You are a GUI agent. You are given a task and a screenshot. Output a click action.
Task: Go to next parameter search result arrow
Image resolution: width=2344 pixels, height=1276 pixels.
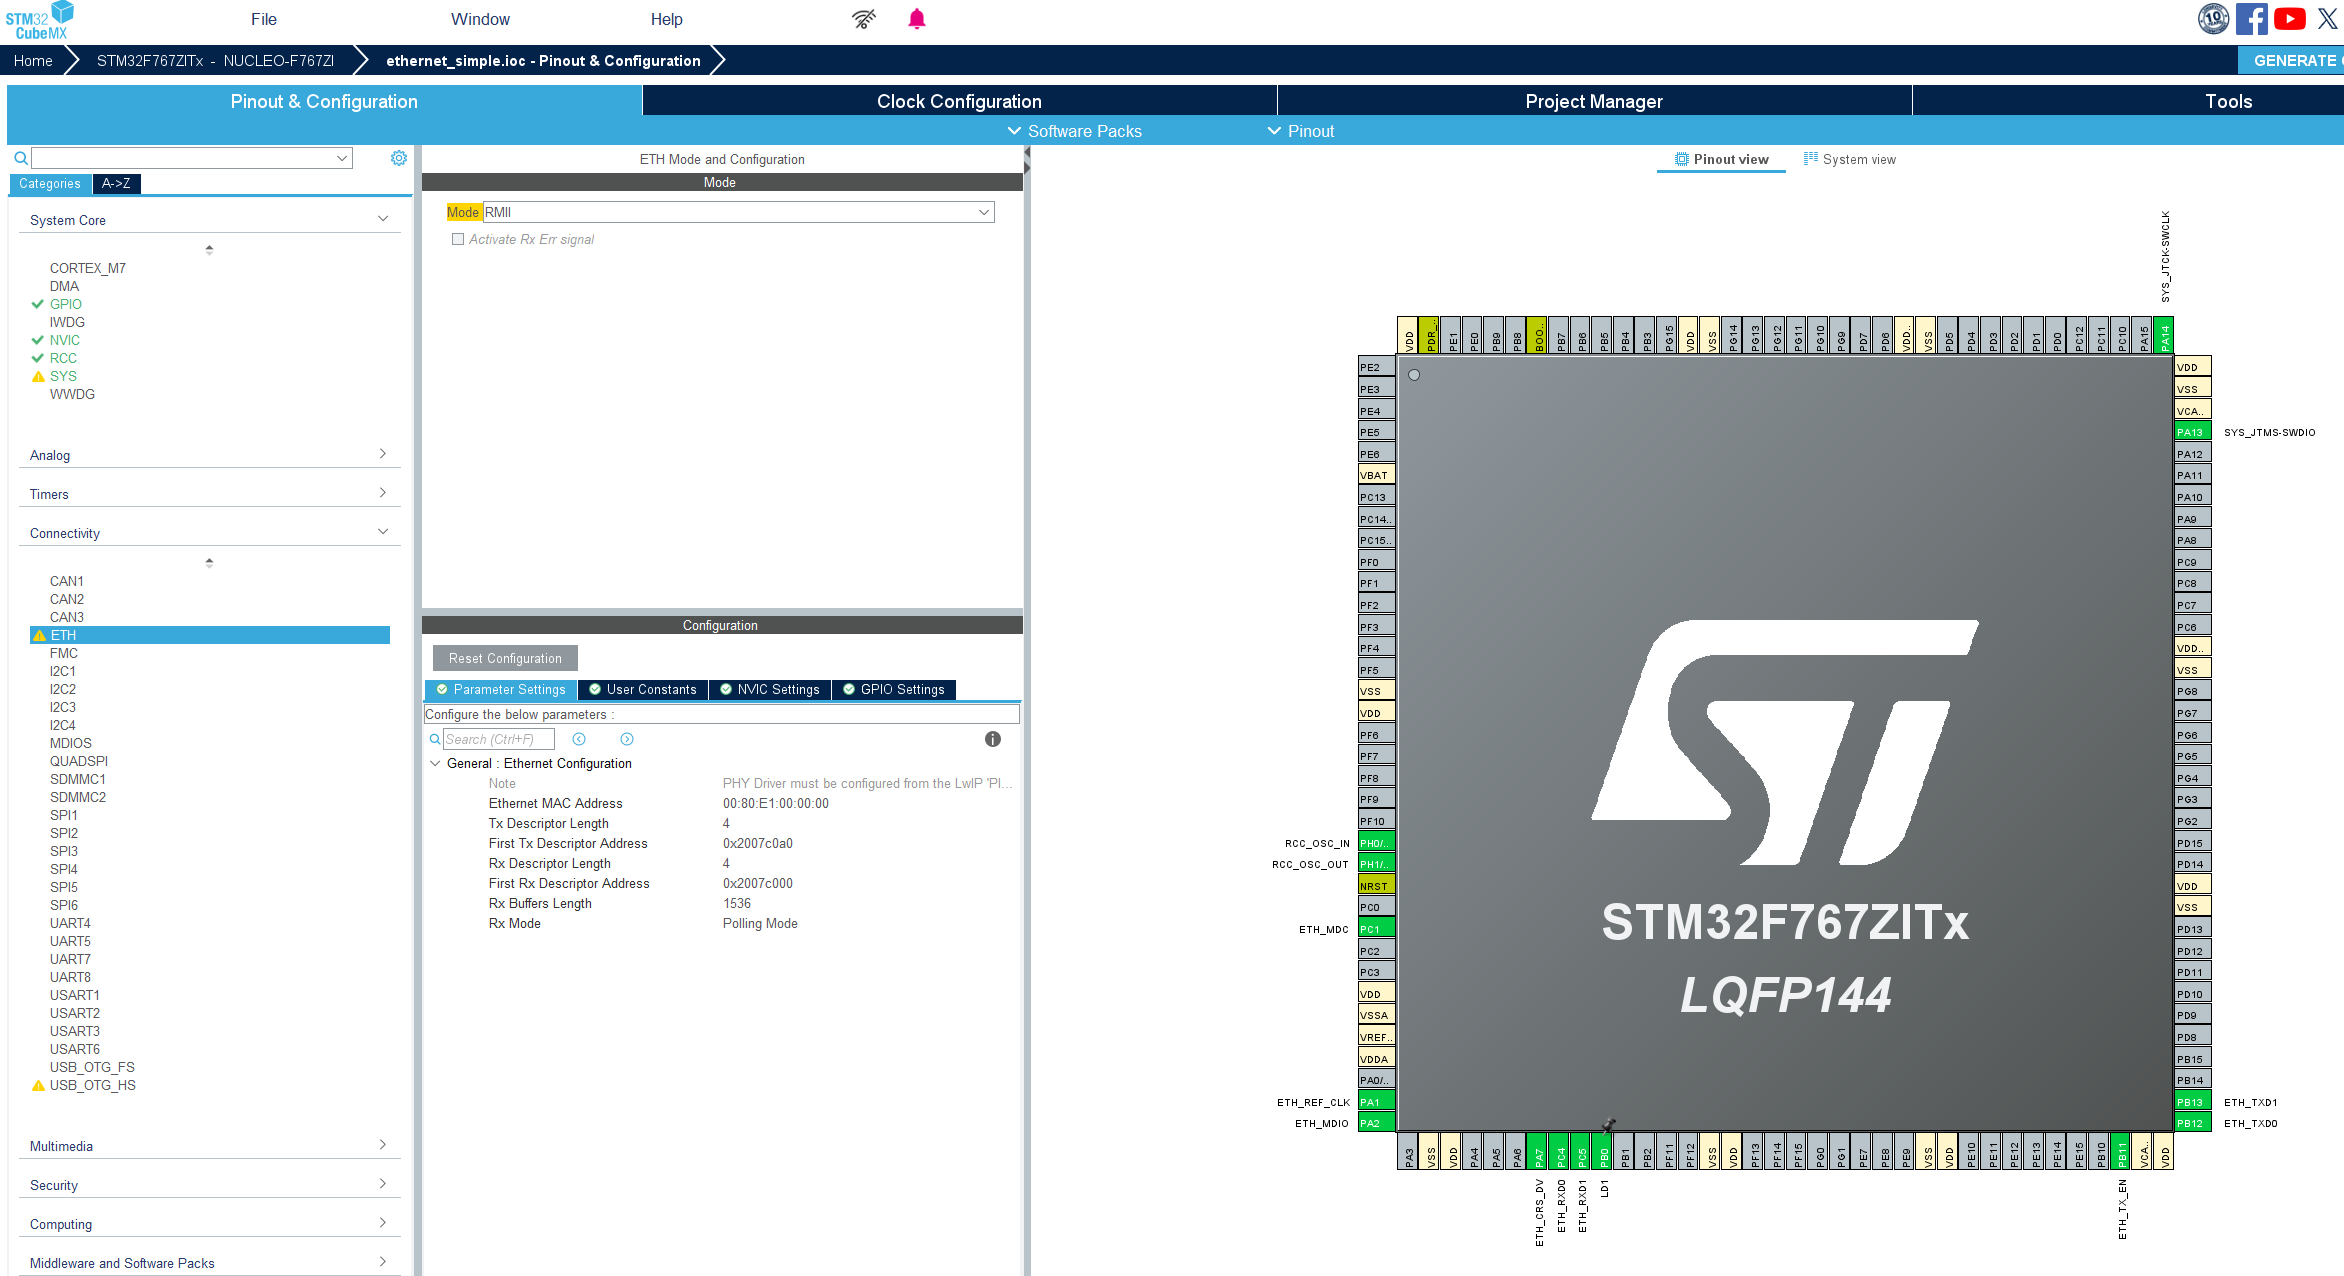627,739
